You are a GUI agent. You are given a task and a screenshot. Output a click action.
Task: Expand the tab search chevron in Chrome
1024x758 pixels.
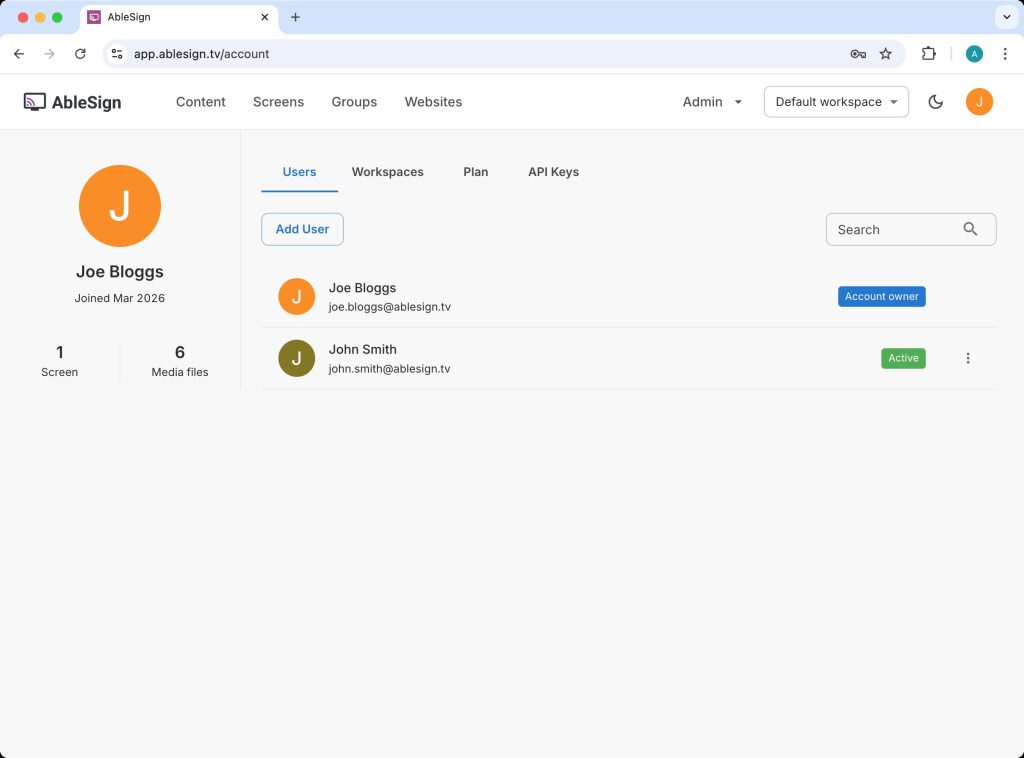coord(1006,17)
